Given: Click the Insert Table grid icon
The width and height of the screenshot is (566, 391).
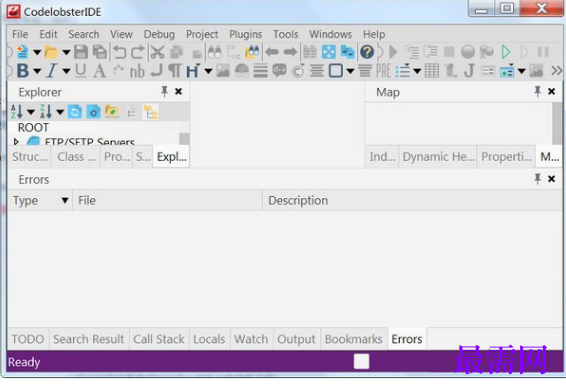Looking at the screenshot, I should tap(432, 71).
